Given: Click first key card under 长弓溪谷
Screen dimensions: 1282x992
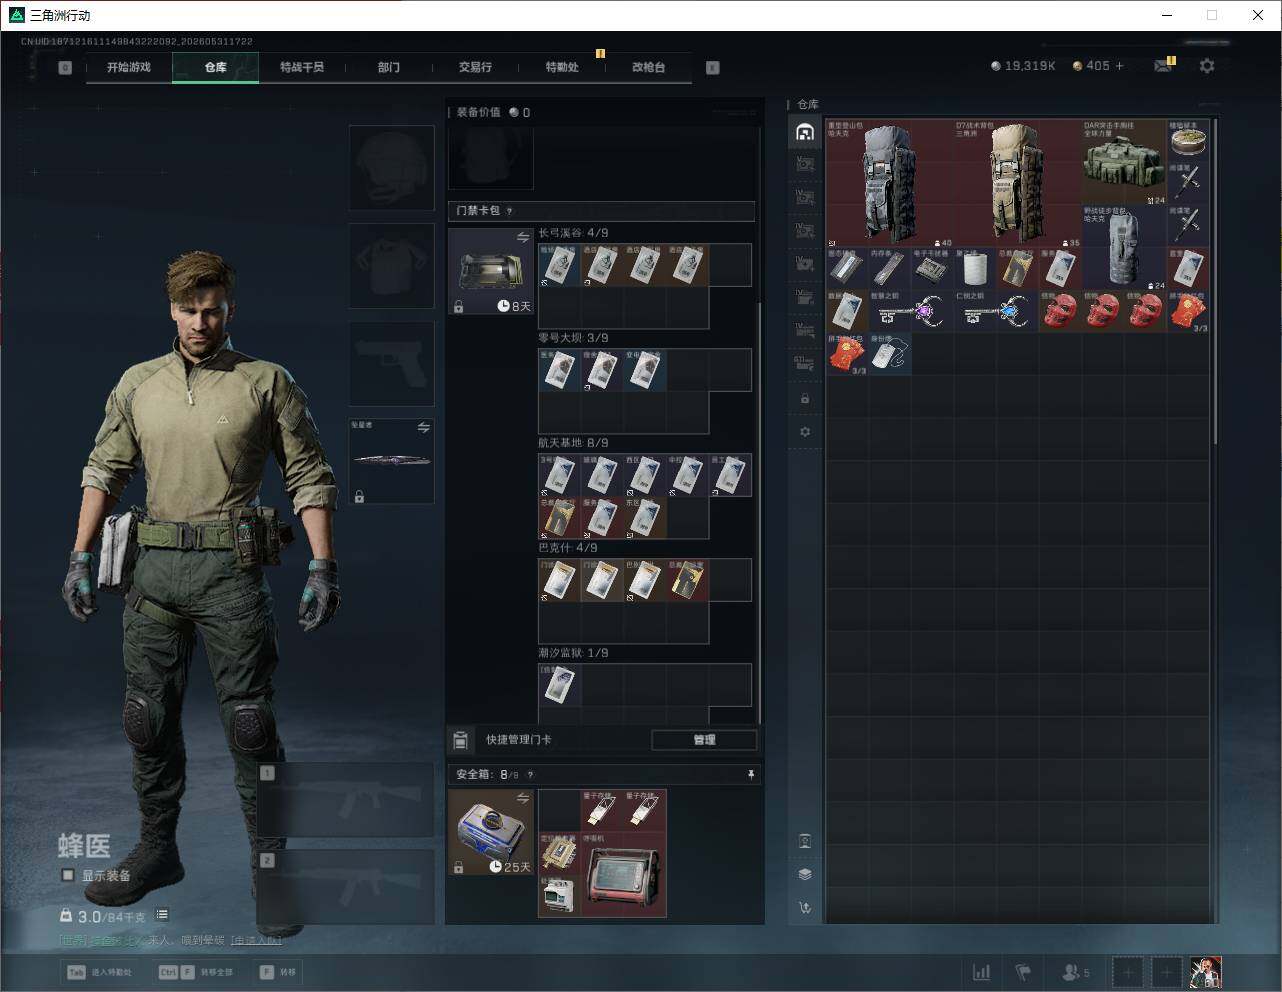Looking at the screenshot, I should (559, 265).
